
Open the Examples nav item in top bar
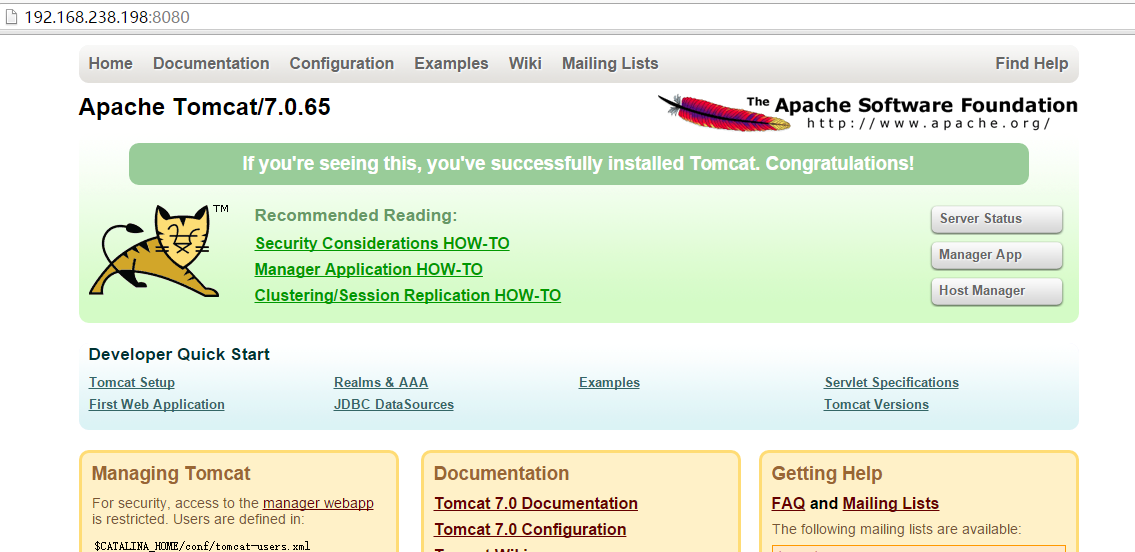(x=451, y=64)
